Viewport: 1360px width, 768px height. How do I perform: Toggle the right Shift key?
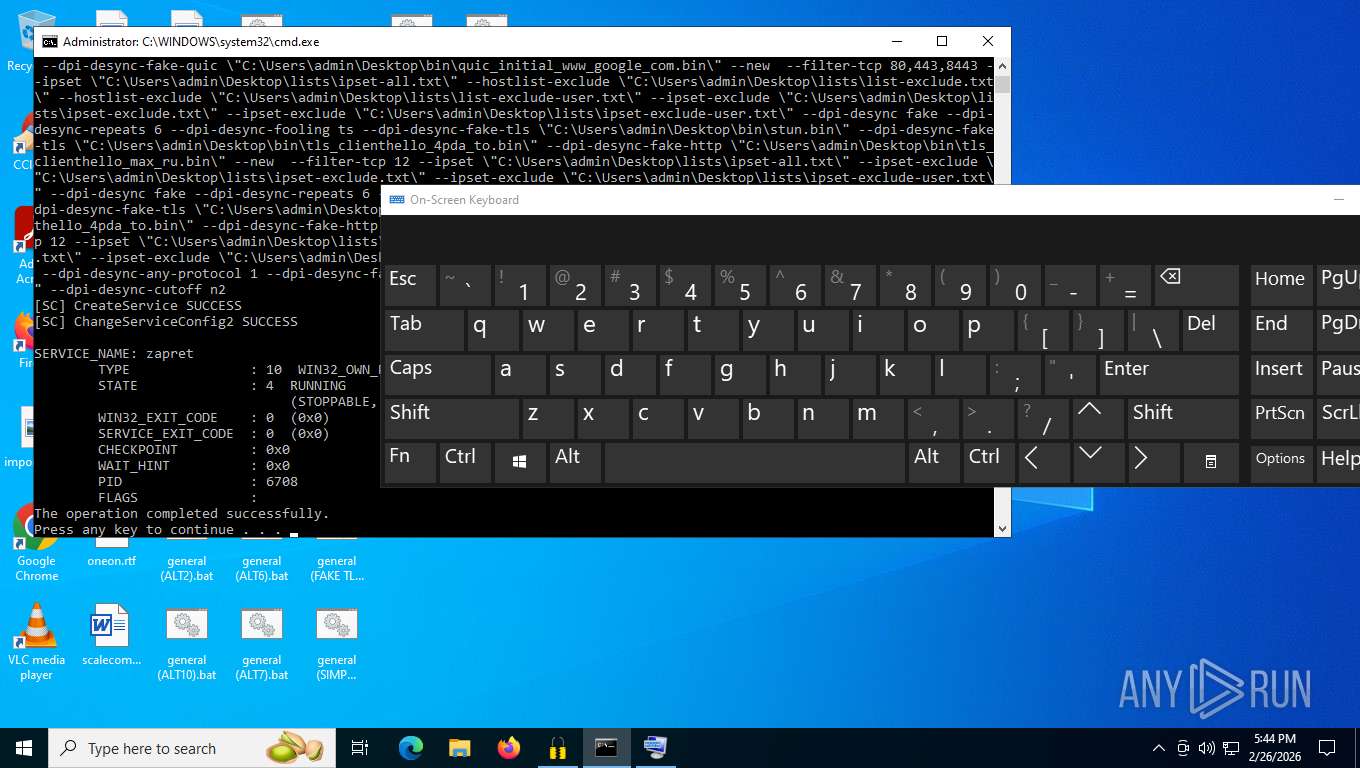1183,419
